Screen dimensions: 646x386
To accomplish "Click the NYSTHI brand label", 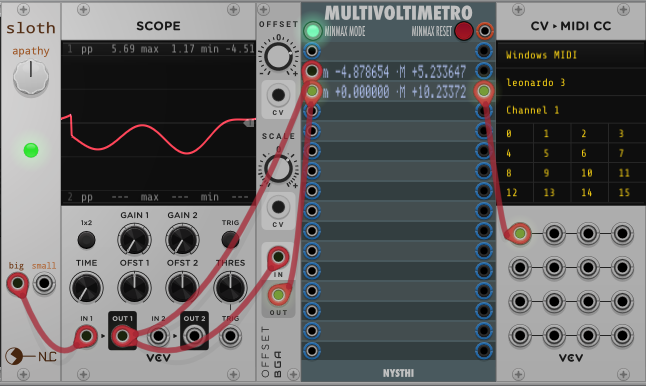I will pyautogui.click(x=398, y=373).
